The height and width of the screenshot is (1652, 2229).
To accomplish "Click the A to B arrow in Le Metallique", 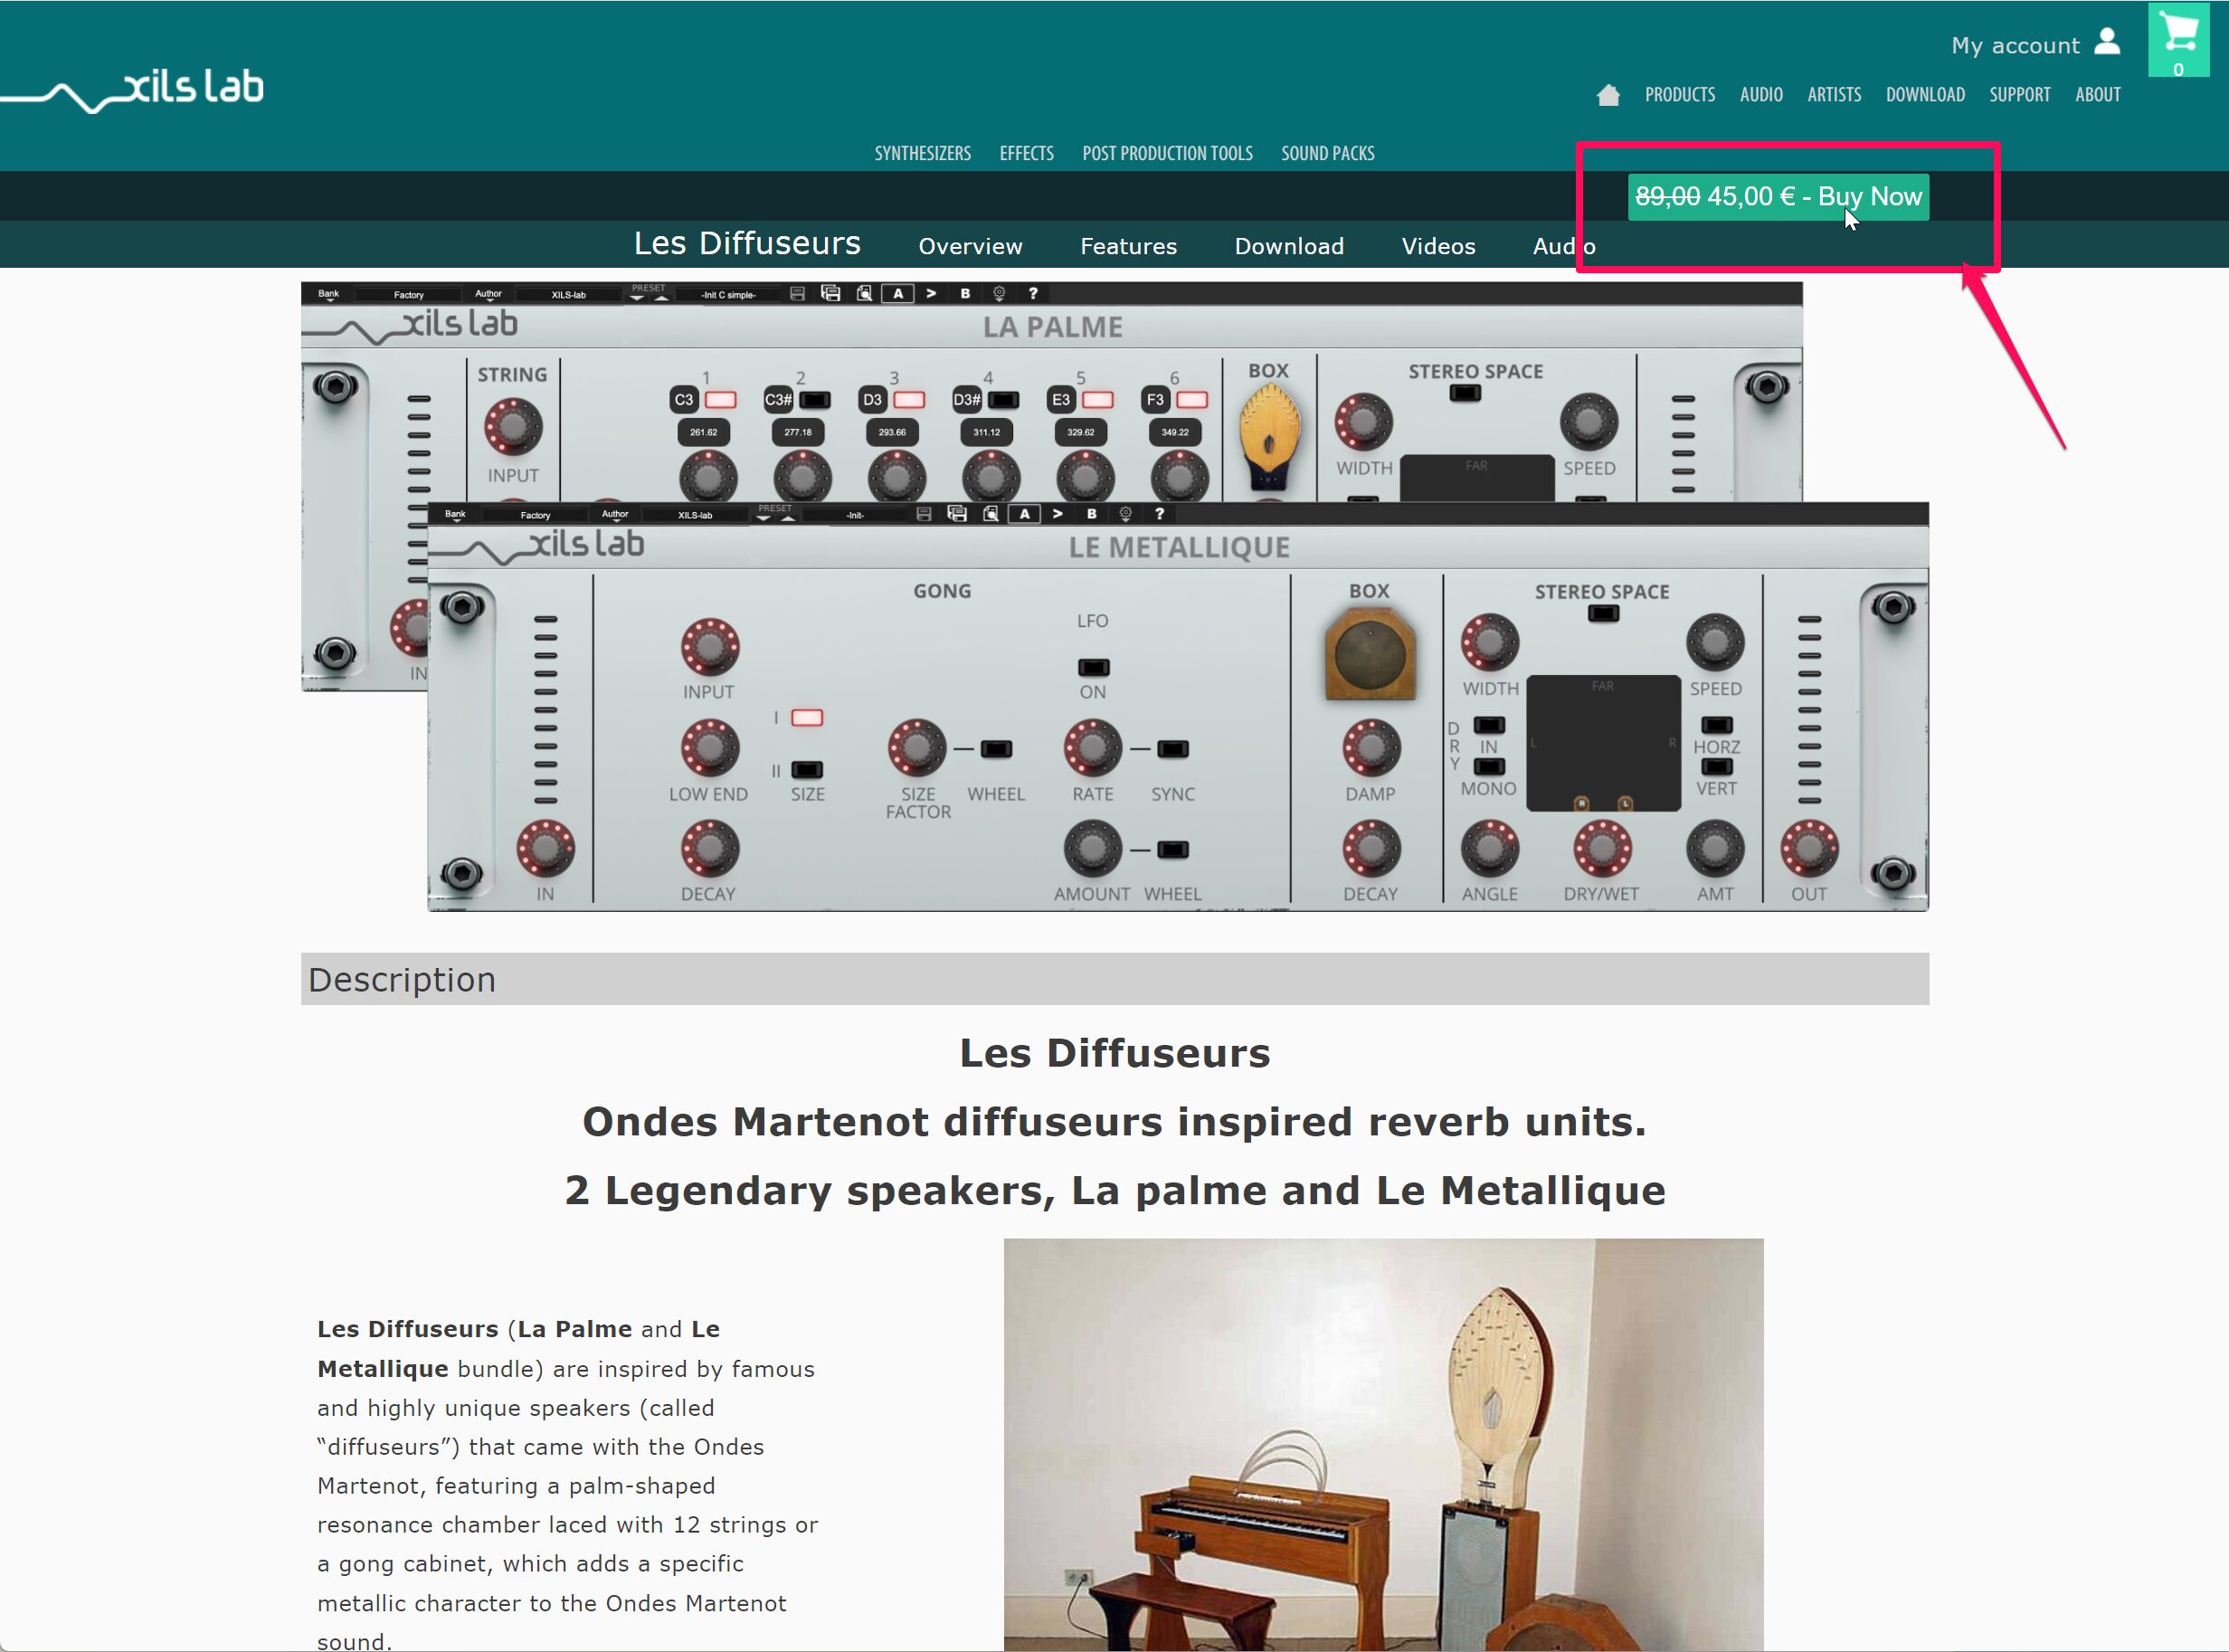I will pos(1058,513).
